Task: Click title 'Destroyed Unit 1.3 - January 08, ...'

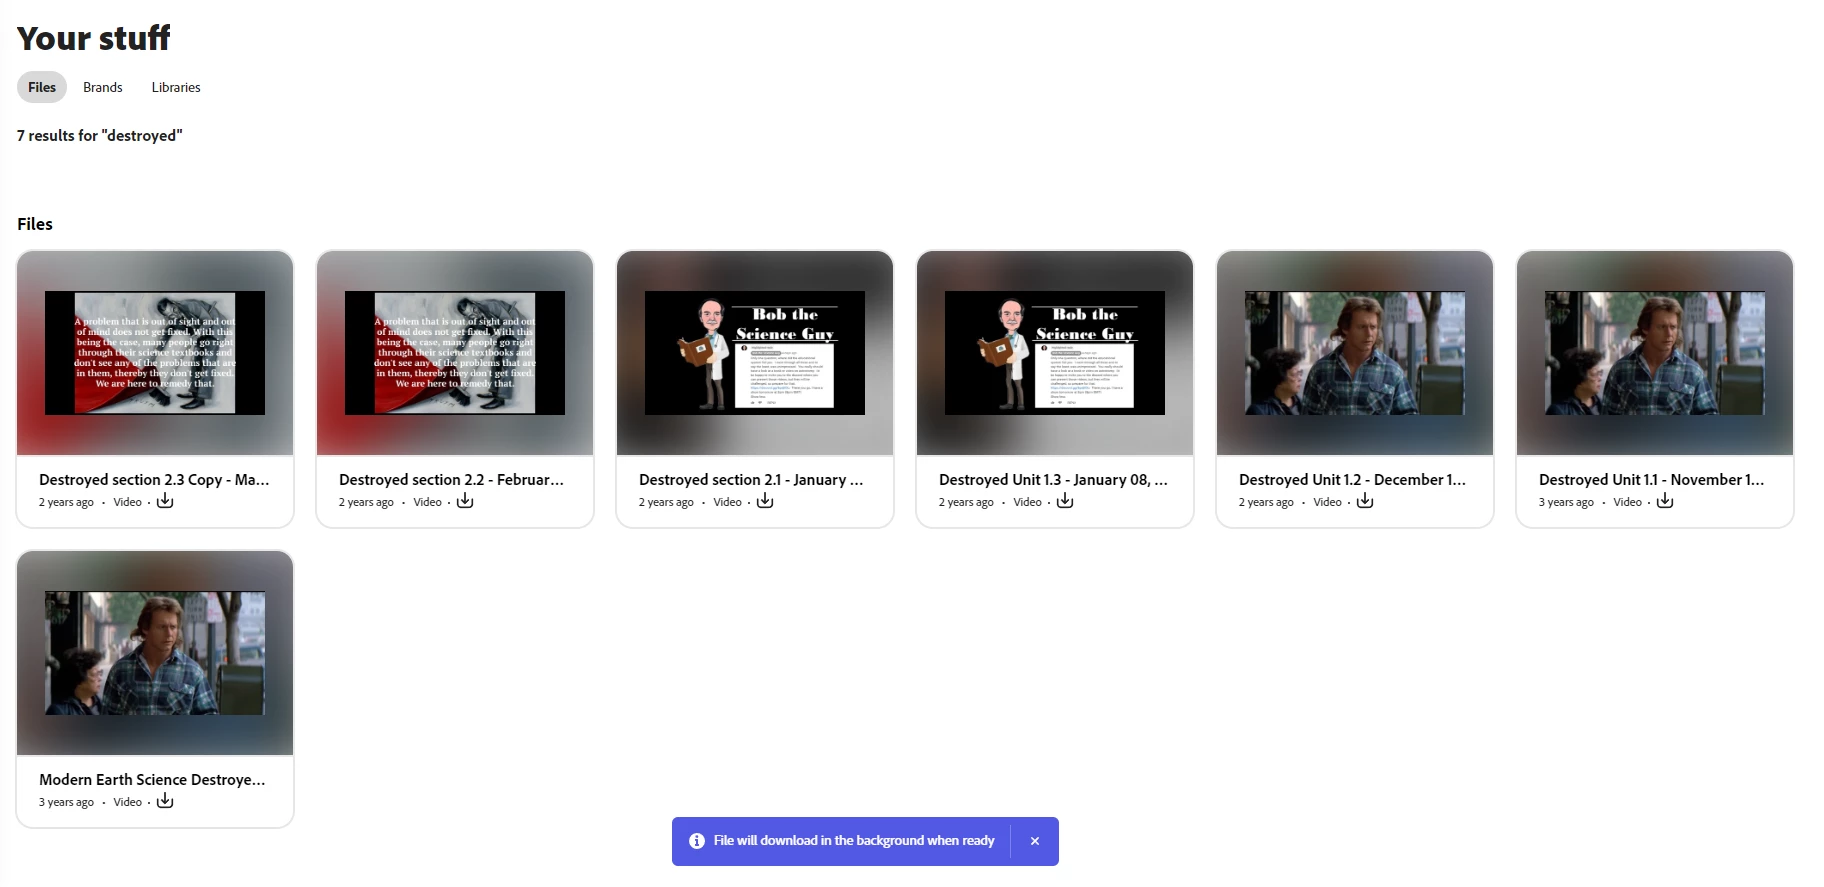Action: (1053, 480)
